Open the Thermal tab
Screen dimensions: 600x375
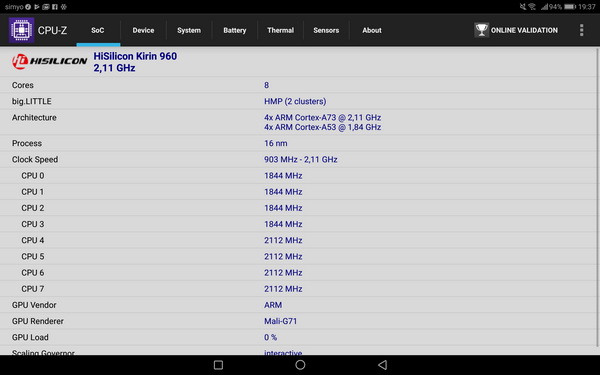click(x=280, y=30)
